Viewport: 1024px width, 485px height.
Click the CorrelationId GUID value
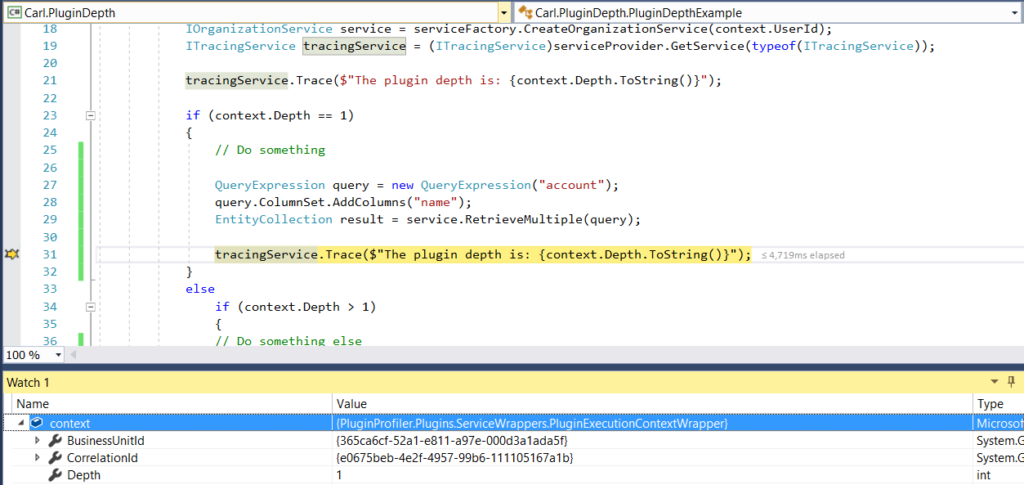(455, 458)
